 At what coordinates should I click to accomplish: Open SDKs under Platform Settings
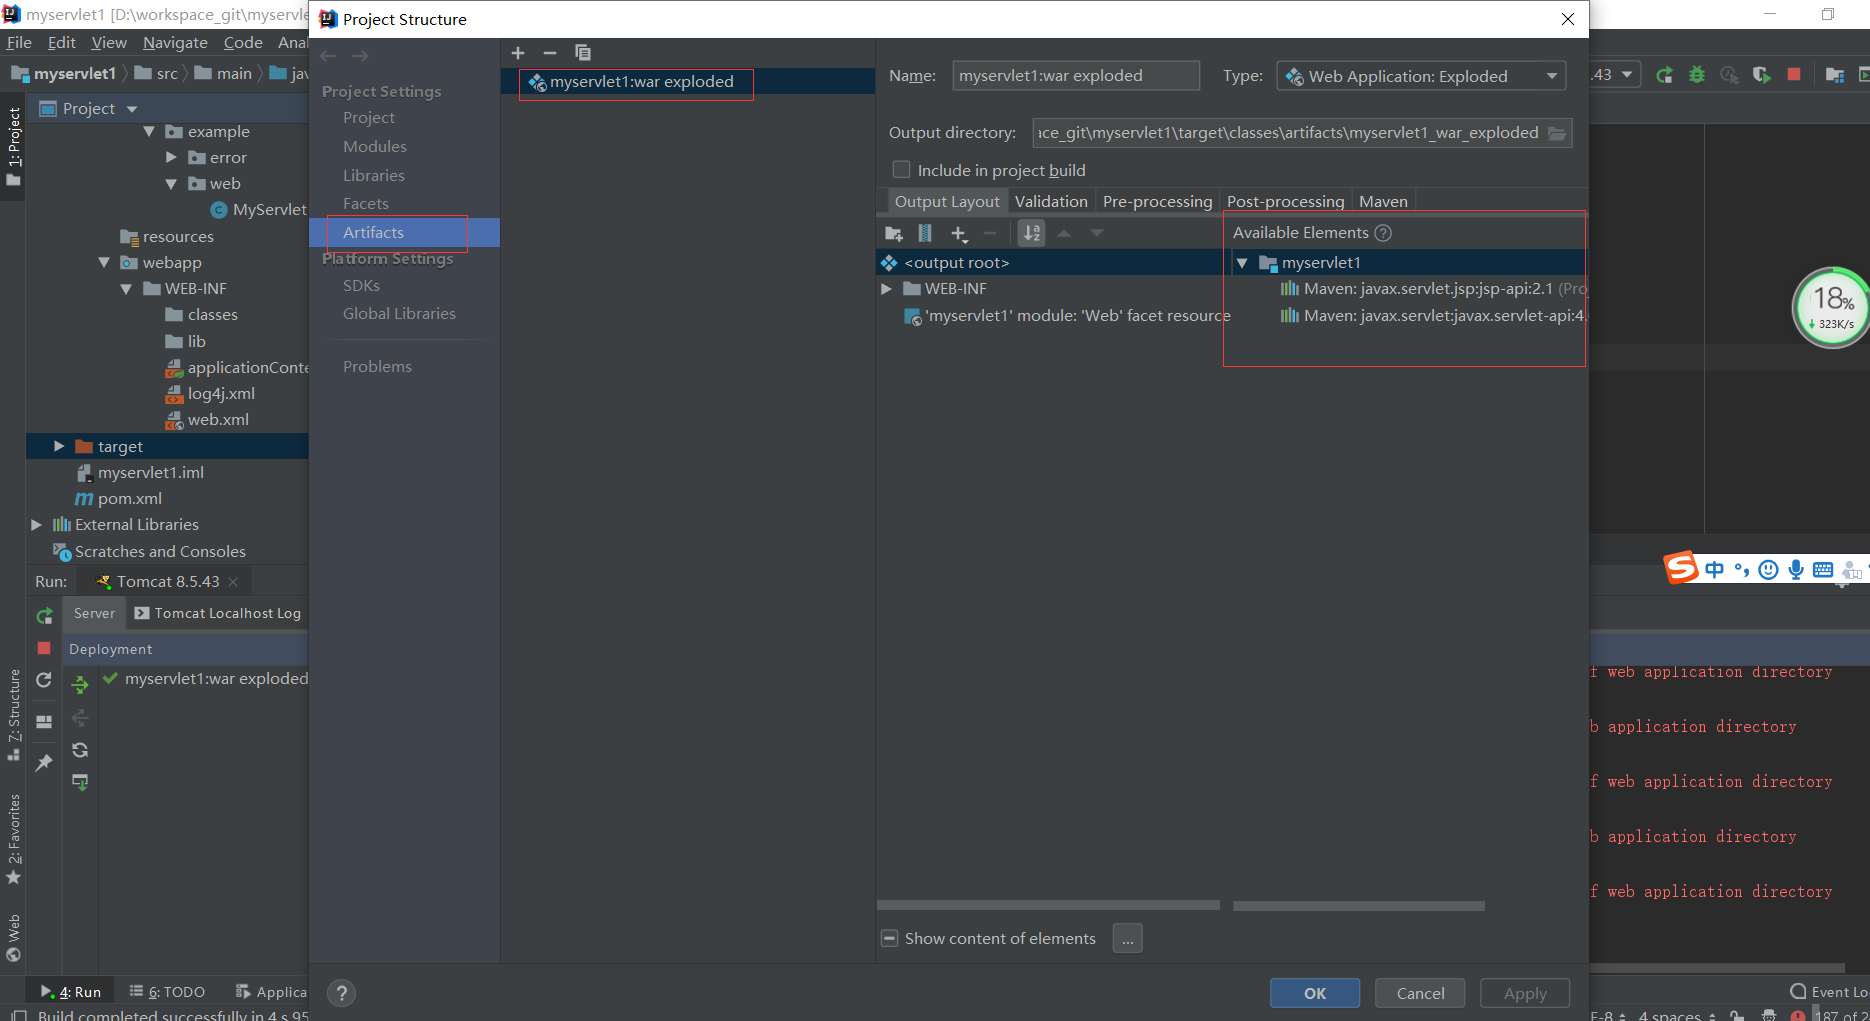click(361, 285)
